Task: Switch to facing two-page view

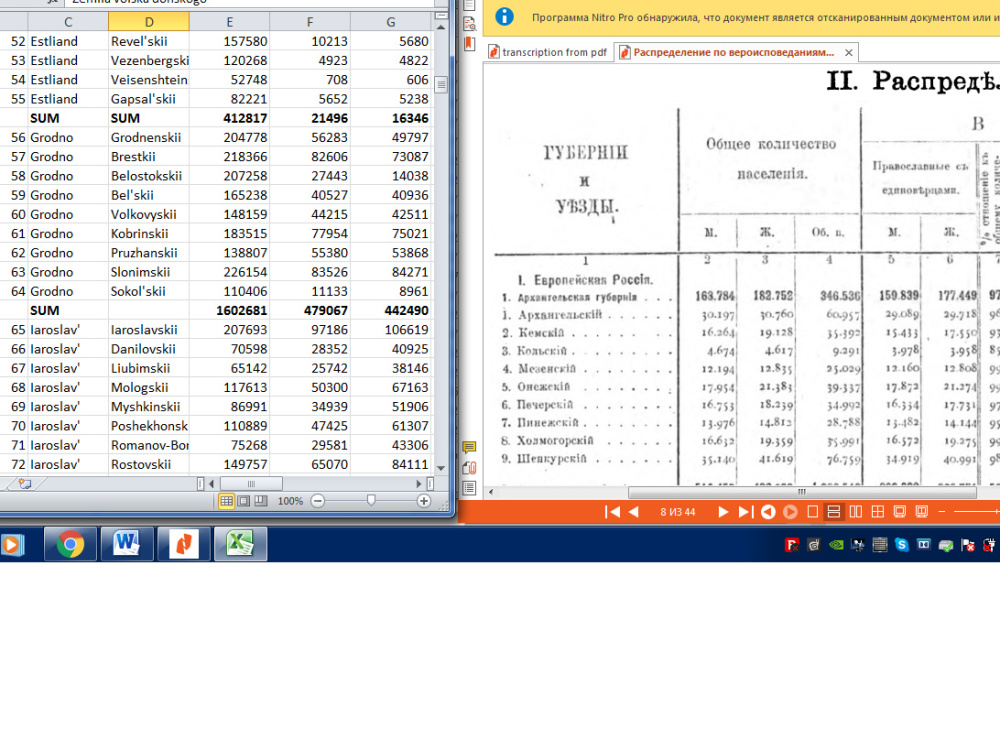Action: click(856, 512)
